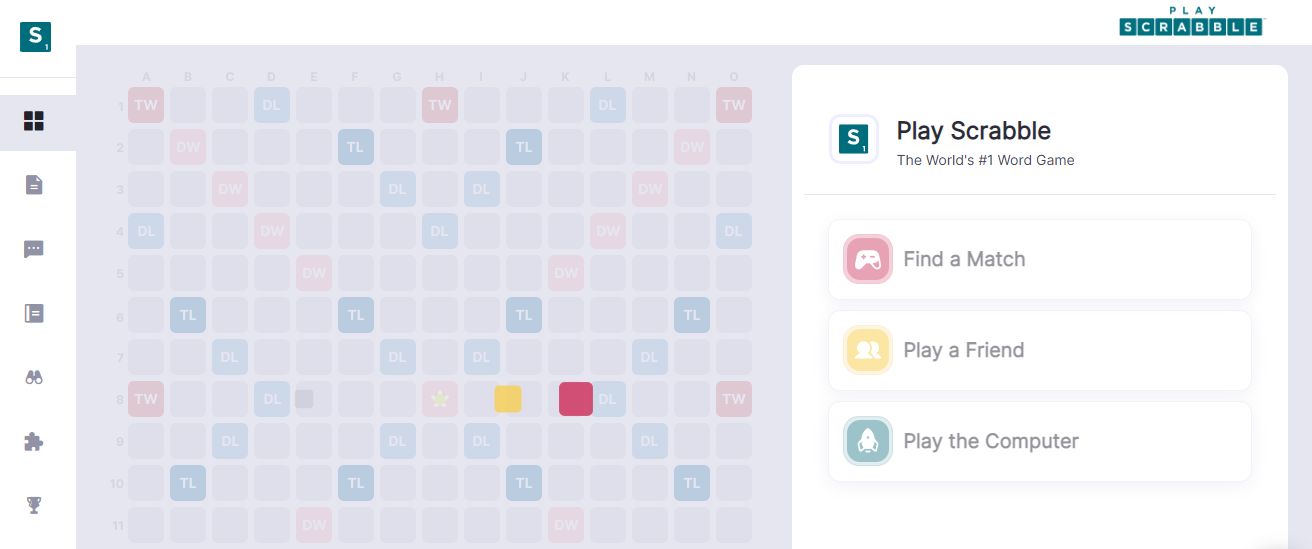Click the S tile icon next to Play Scrabble title
The height and width of the screenshot is (549, 1312).
[854, 139]
